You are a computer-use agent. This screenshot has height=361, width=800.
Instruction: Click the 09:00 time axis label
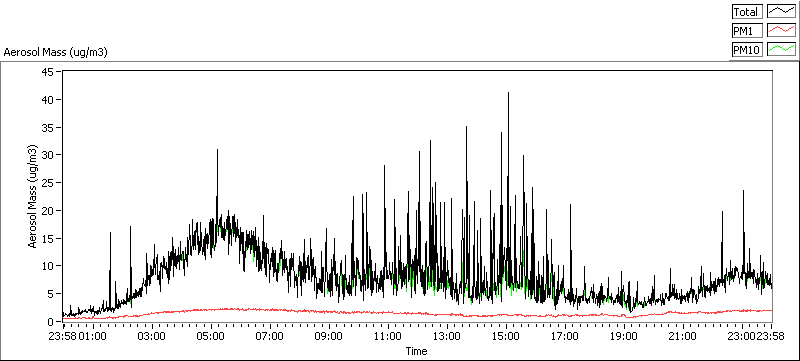329,337
